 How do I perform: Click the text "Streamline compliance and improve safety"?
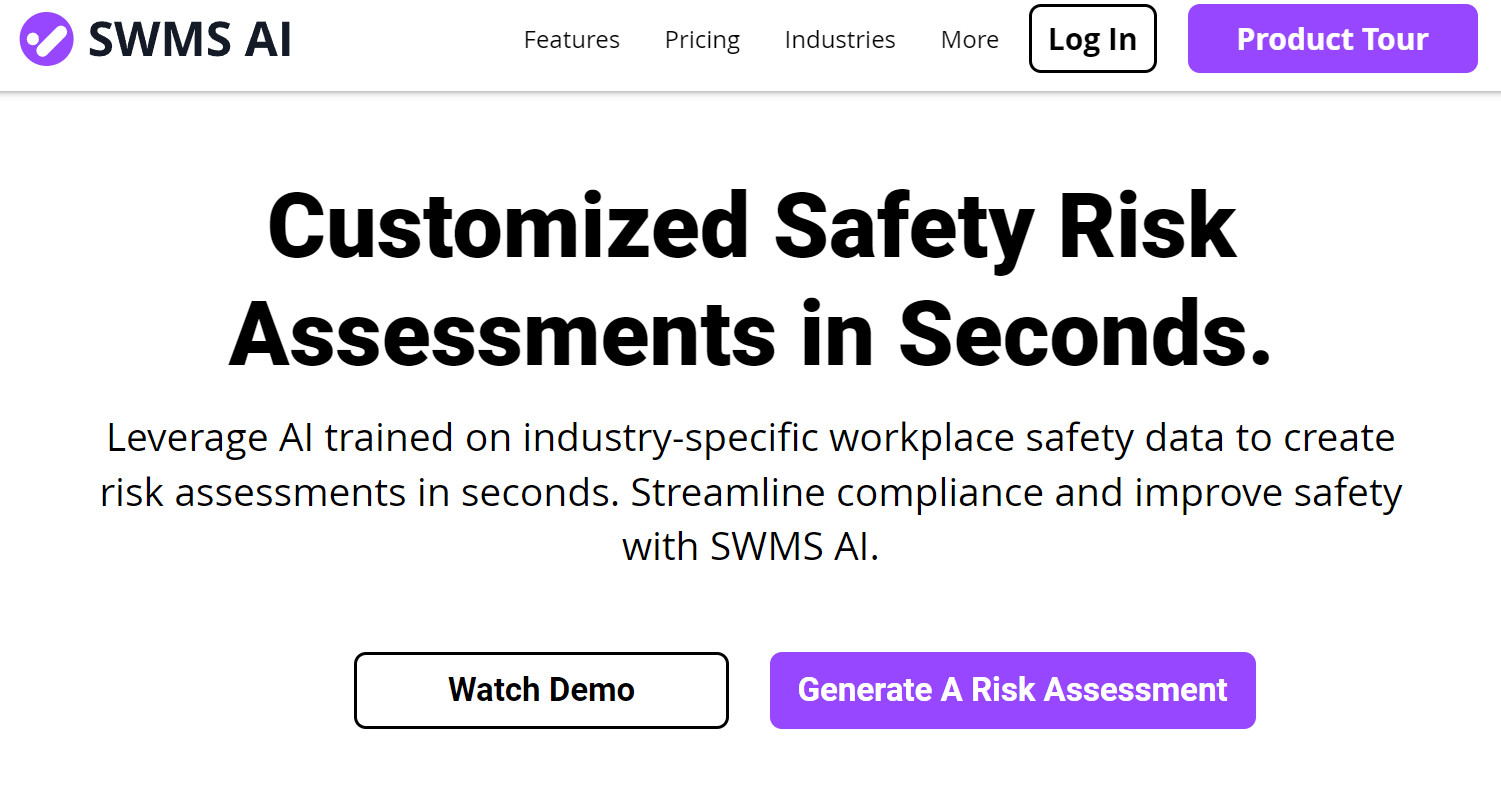[1017, 493]
